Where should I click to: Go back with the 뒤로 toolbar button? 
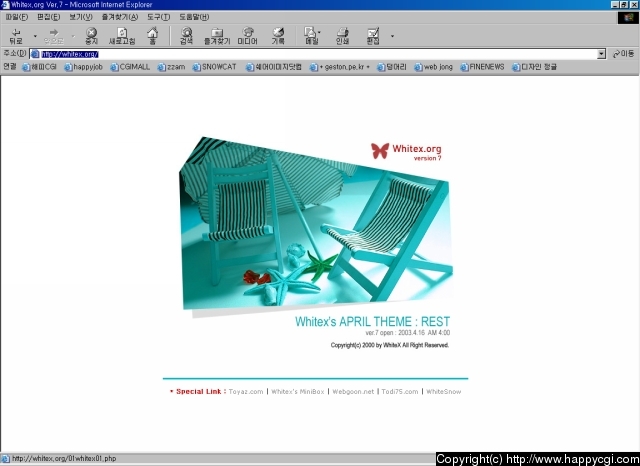point(16,36)
